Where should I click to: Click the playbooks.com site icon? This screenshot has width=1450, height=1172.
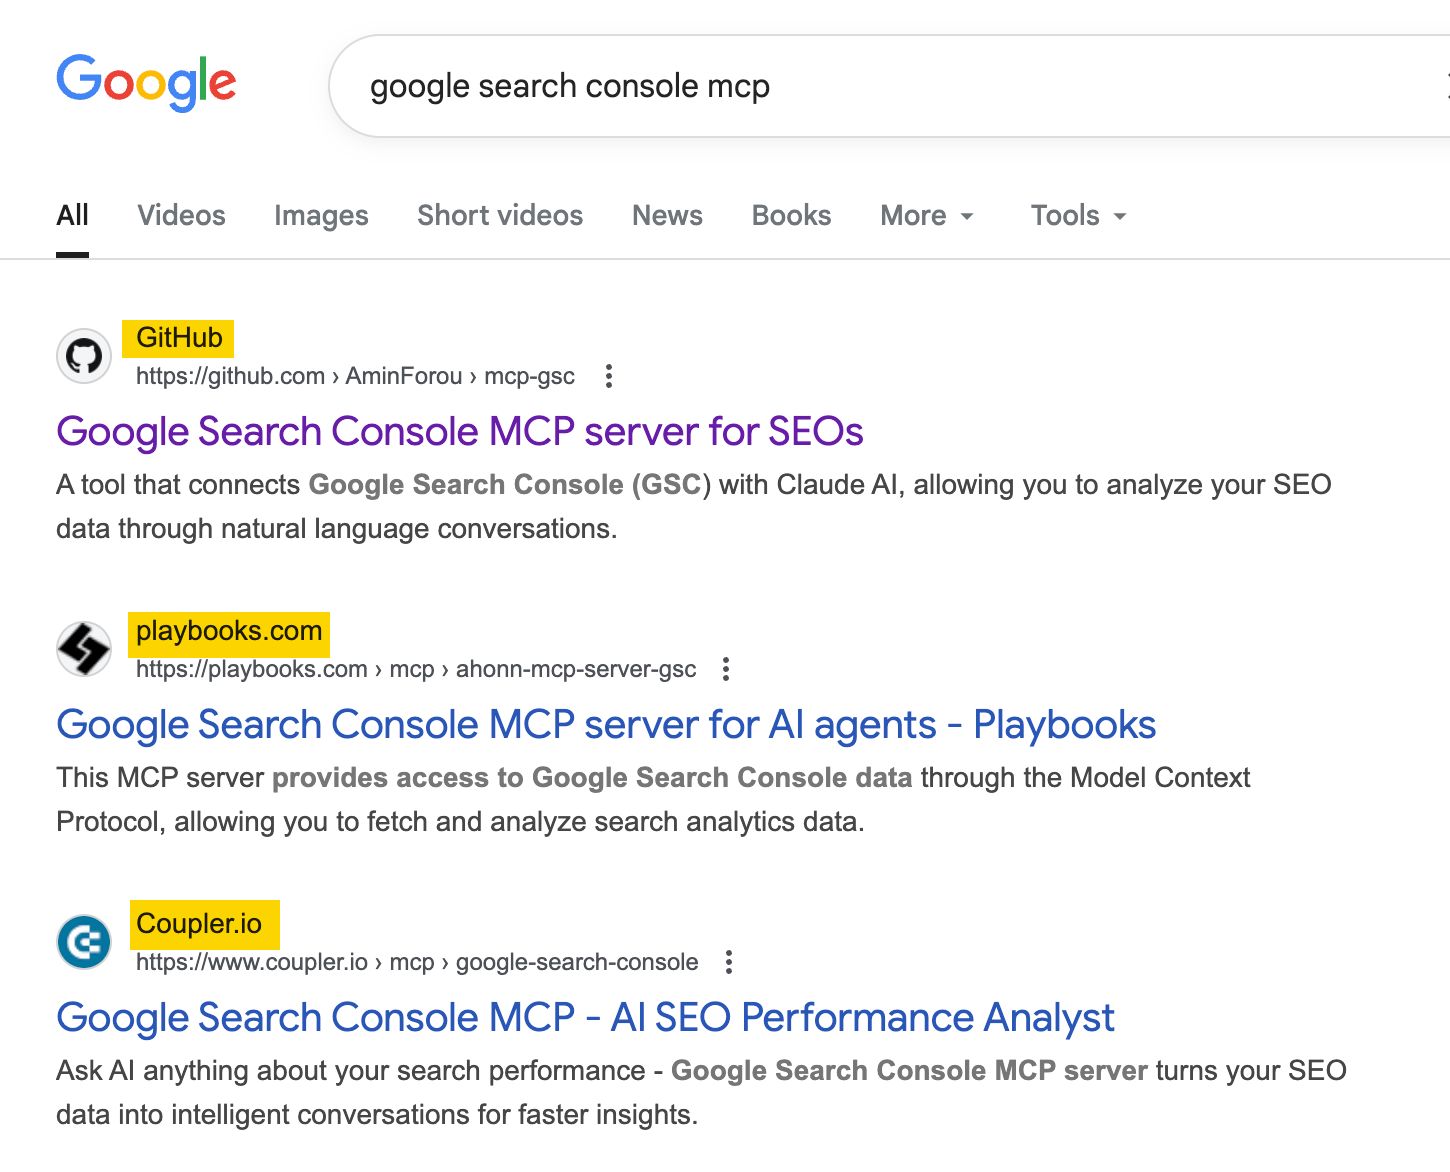point(84,647)
